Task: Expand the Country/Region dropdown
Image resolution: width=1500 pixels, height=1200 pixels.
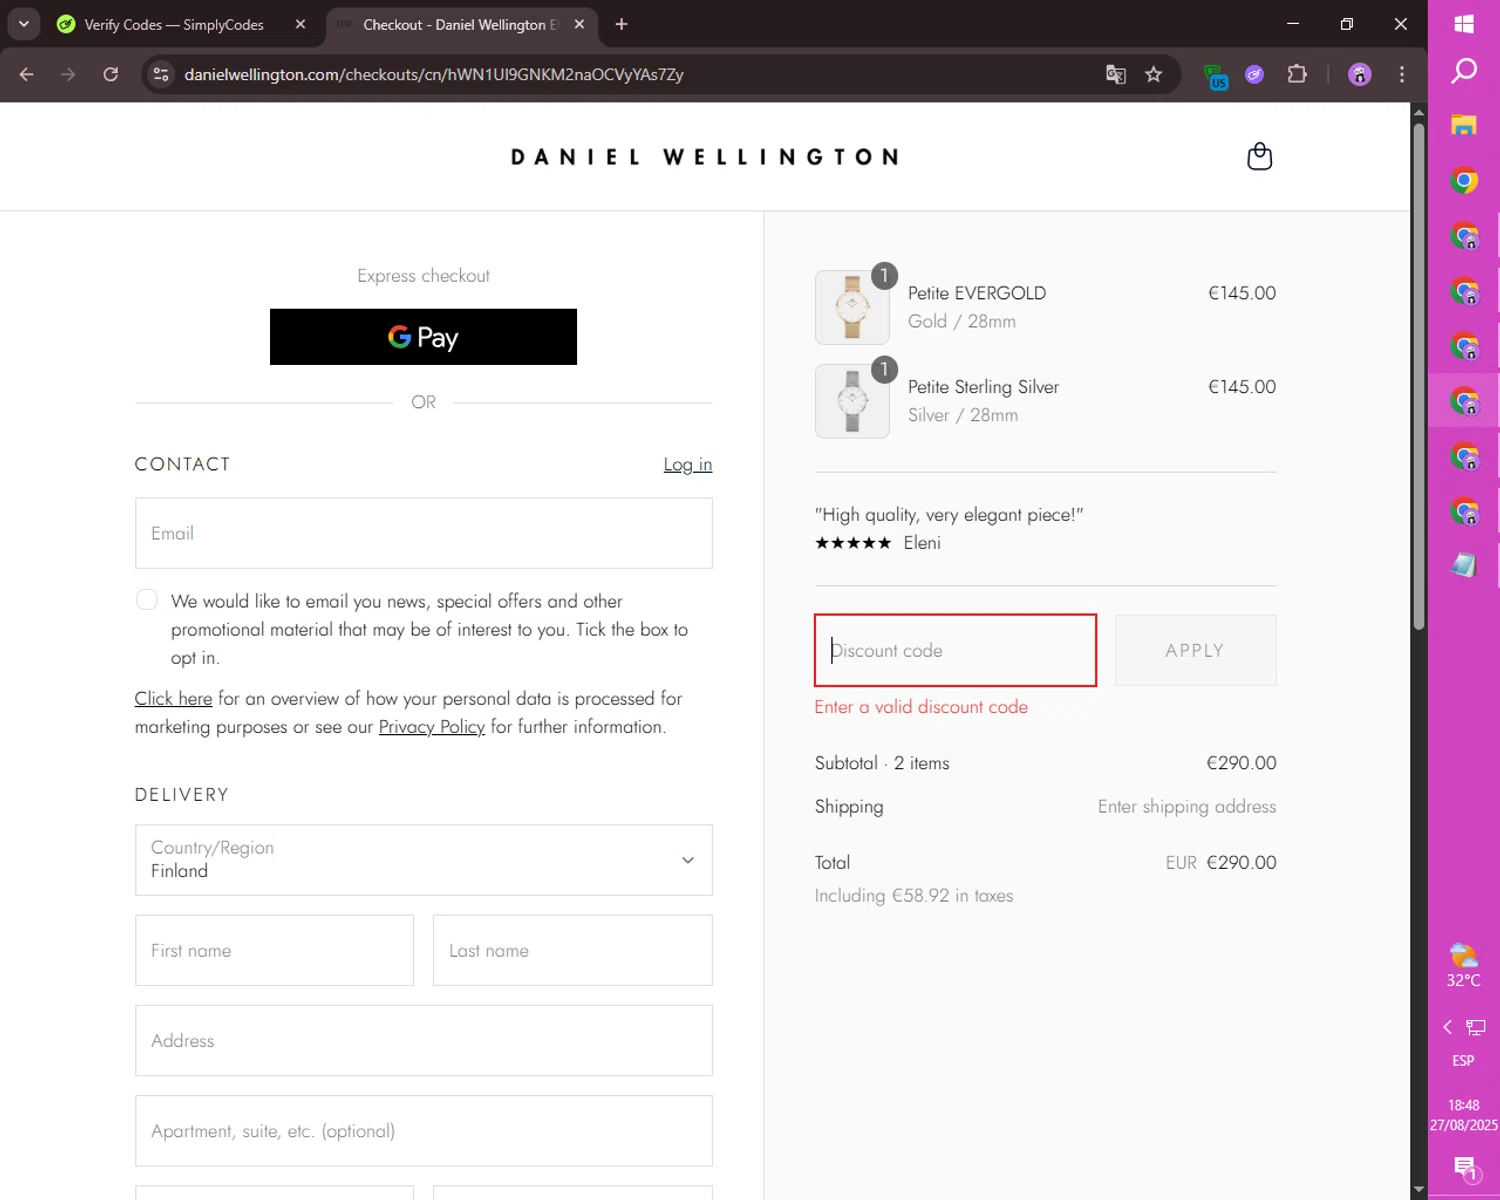Action: [x=423, y=860]
